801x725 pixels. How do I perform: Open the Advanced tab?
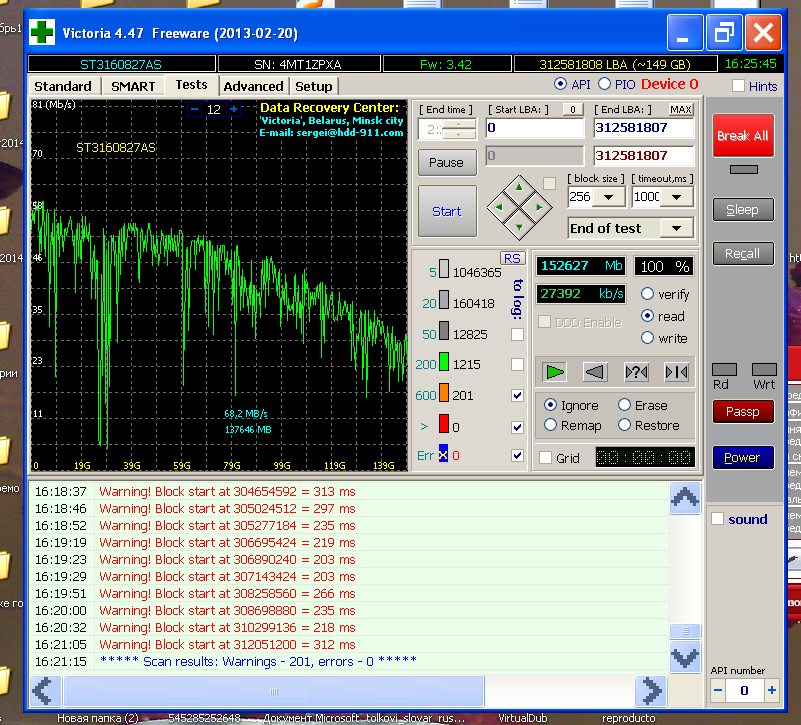253,86
